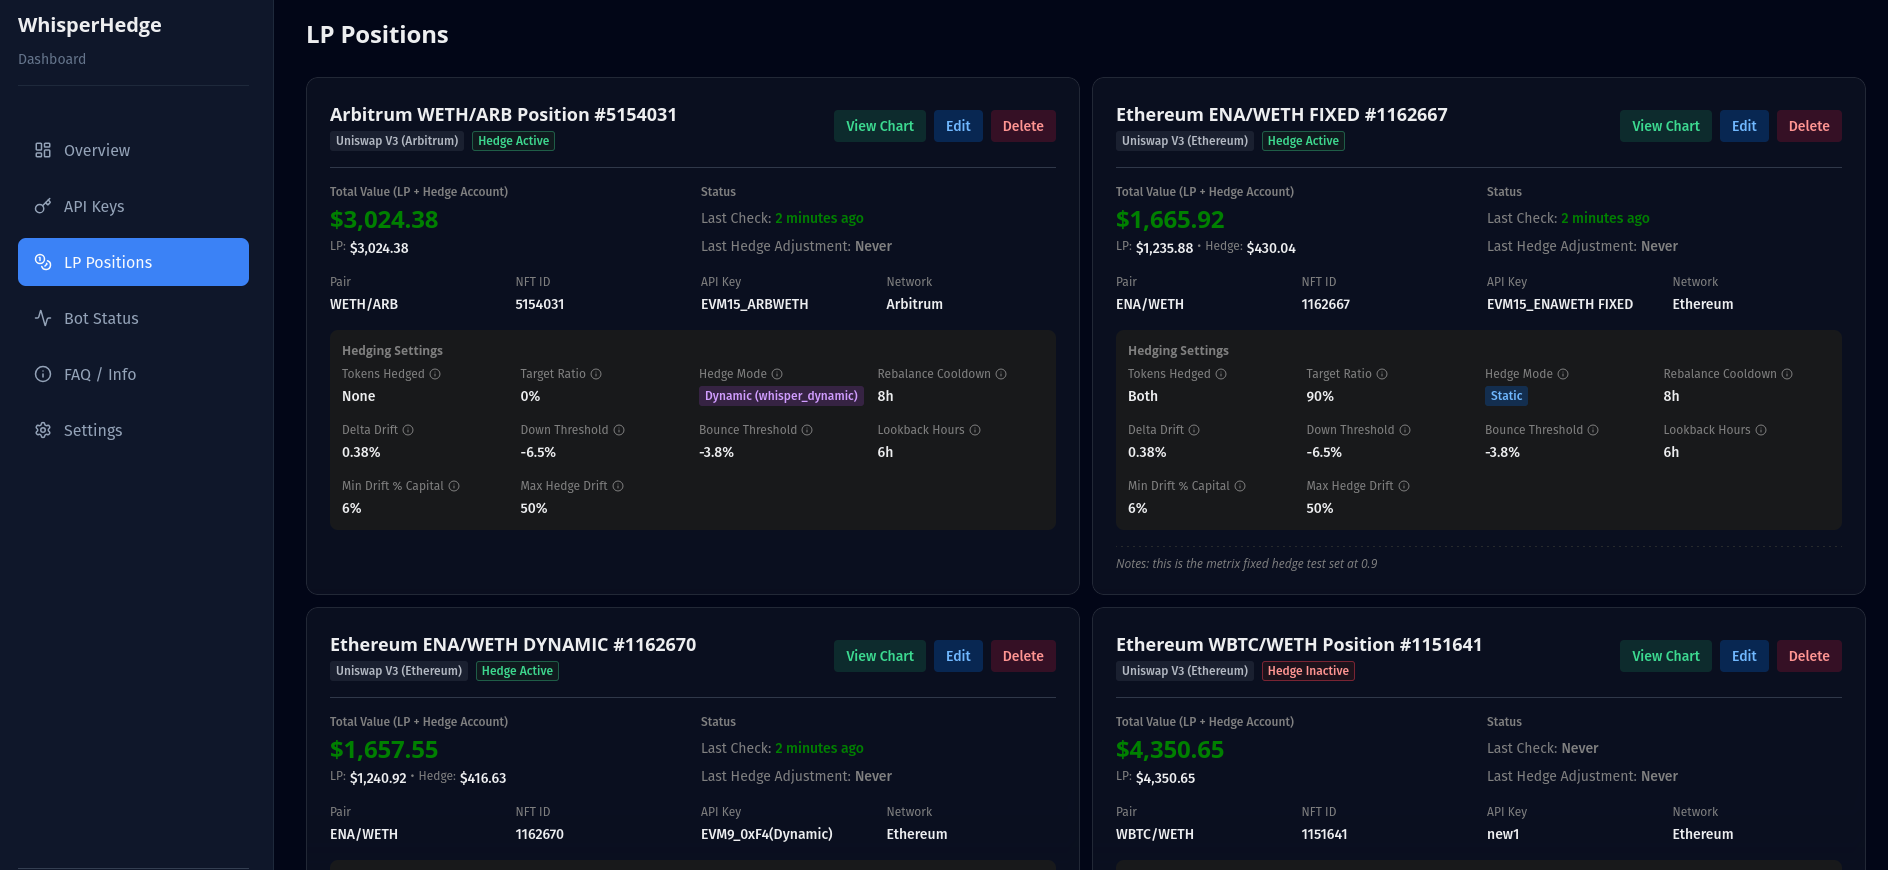Viewport: 1888px width, 870px height.
Task: Click the $3,024.38 total value amount
Action: (384, 219)
